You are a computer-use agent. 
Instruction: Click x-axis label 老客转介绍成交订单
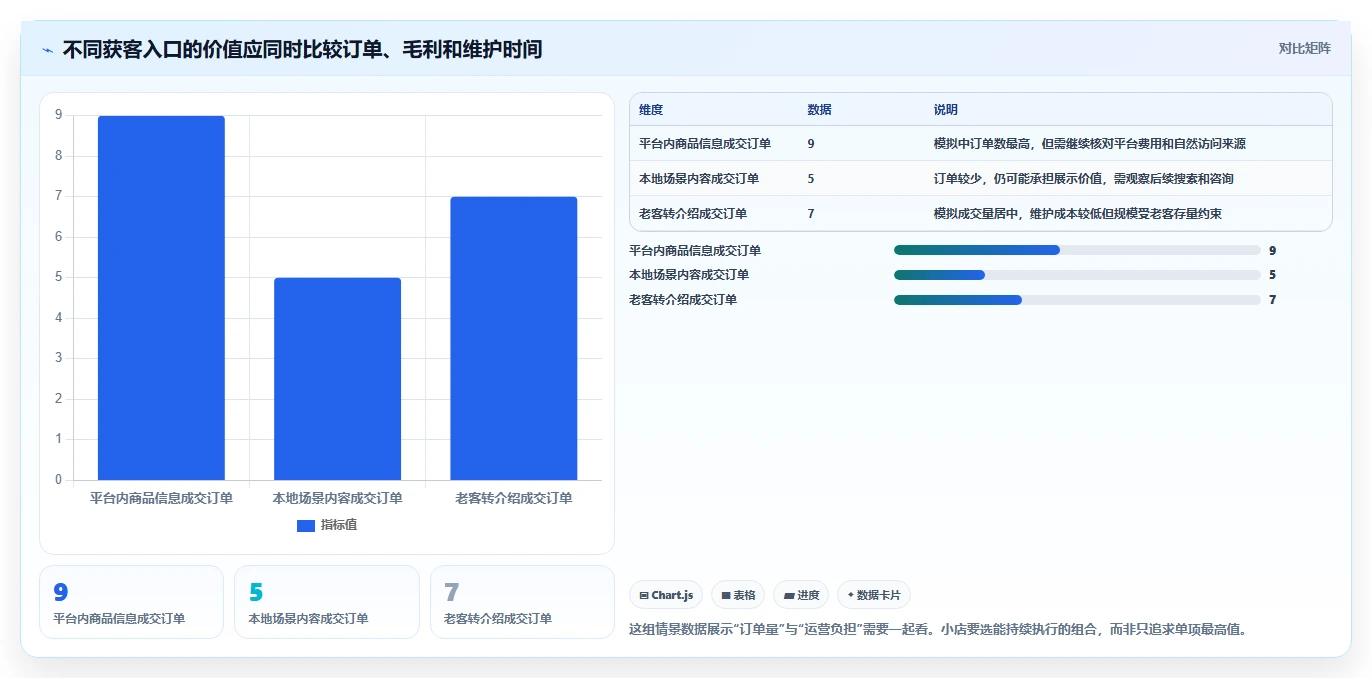514,497
